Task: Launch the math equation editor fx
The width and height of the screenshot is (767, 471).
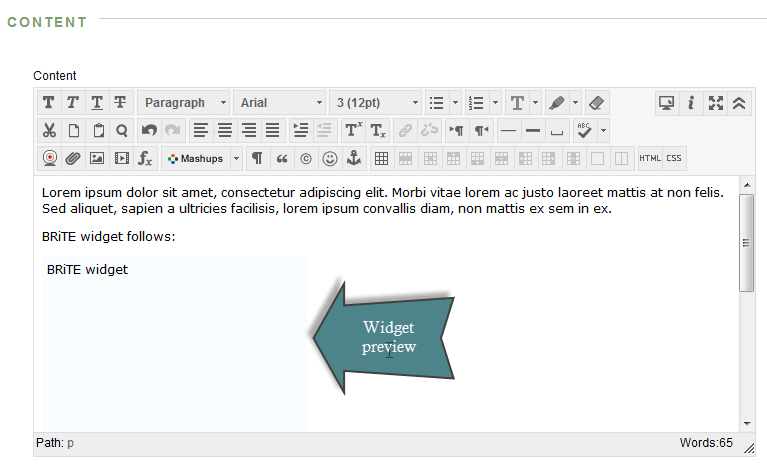Action: pyautogui.click(x=145, y=158)
